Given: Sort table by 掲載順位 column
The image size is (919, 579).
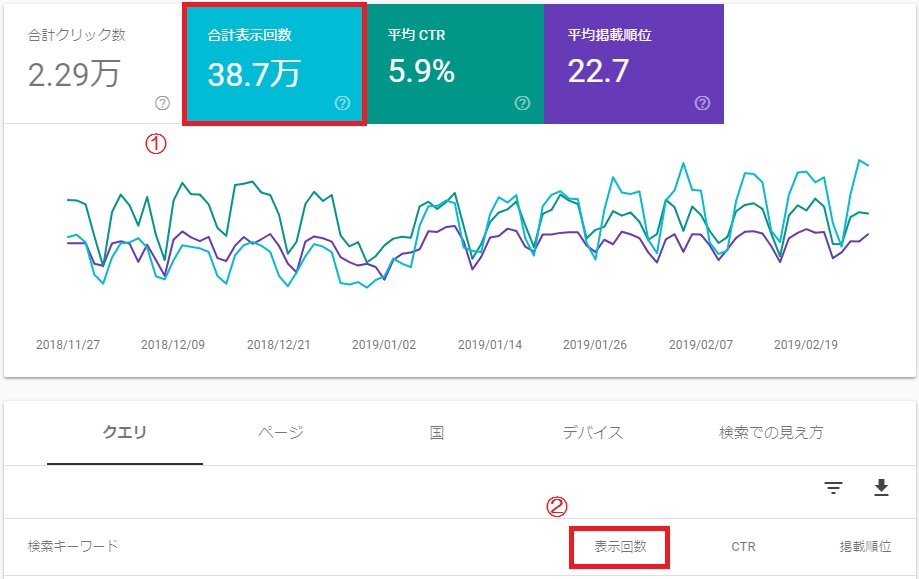Looking at the screenshot, I should coord(865,547).
